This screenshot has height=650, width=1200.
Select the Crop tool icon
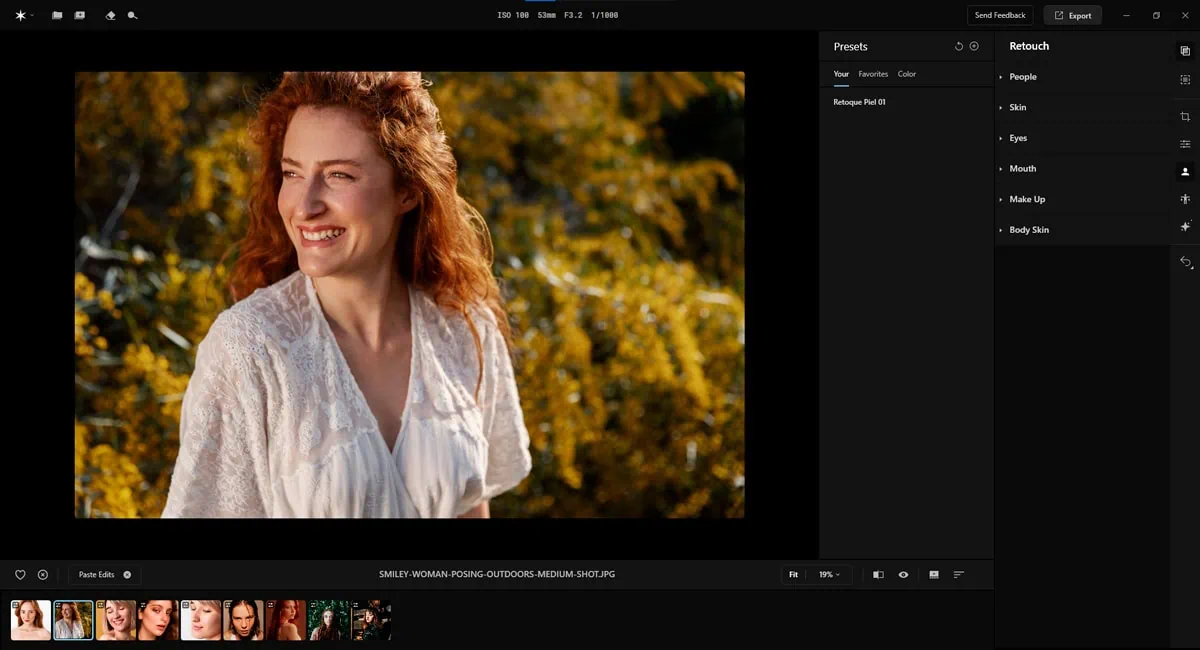1185,117
